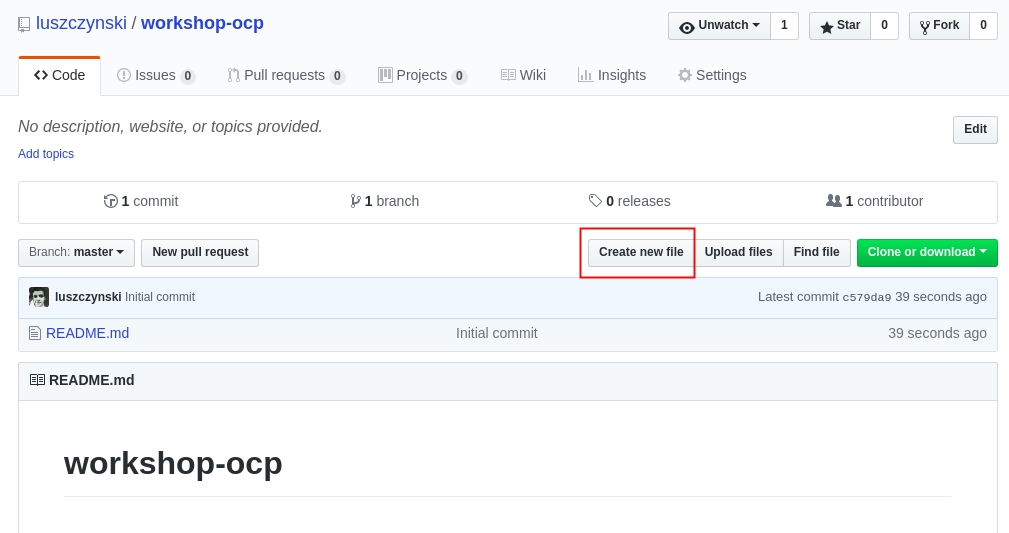Click the commit history clock icon

tap(111, 201)
